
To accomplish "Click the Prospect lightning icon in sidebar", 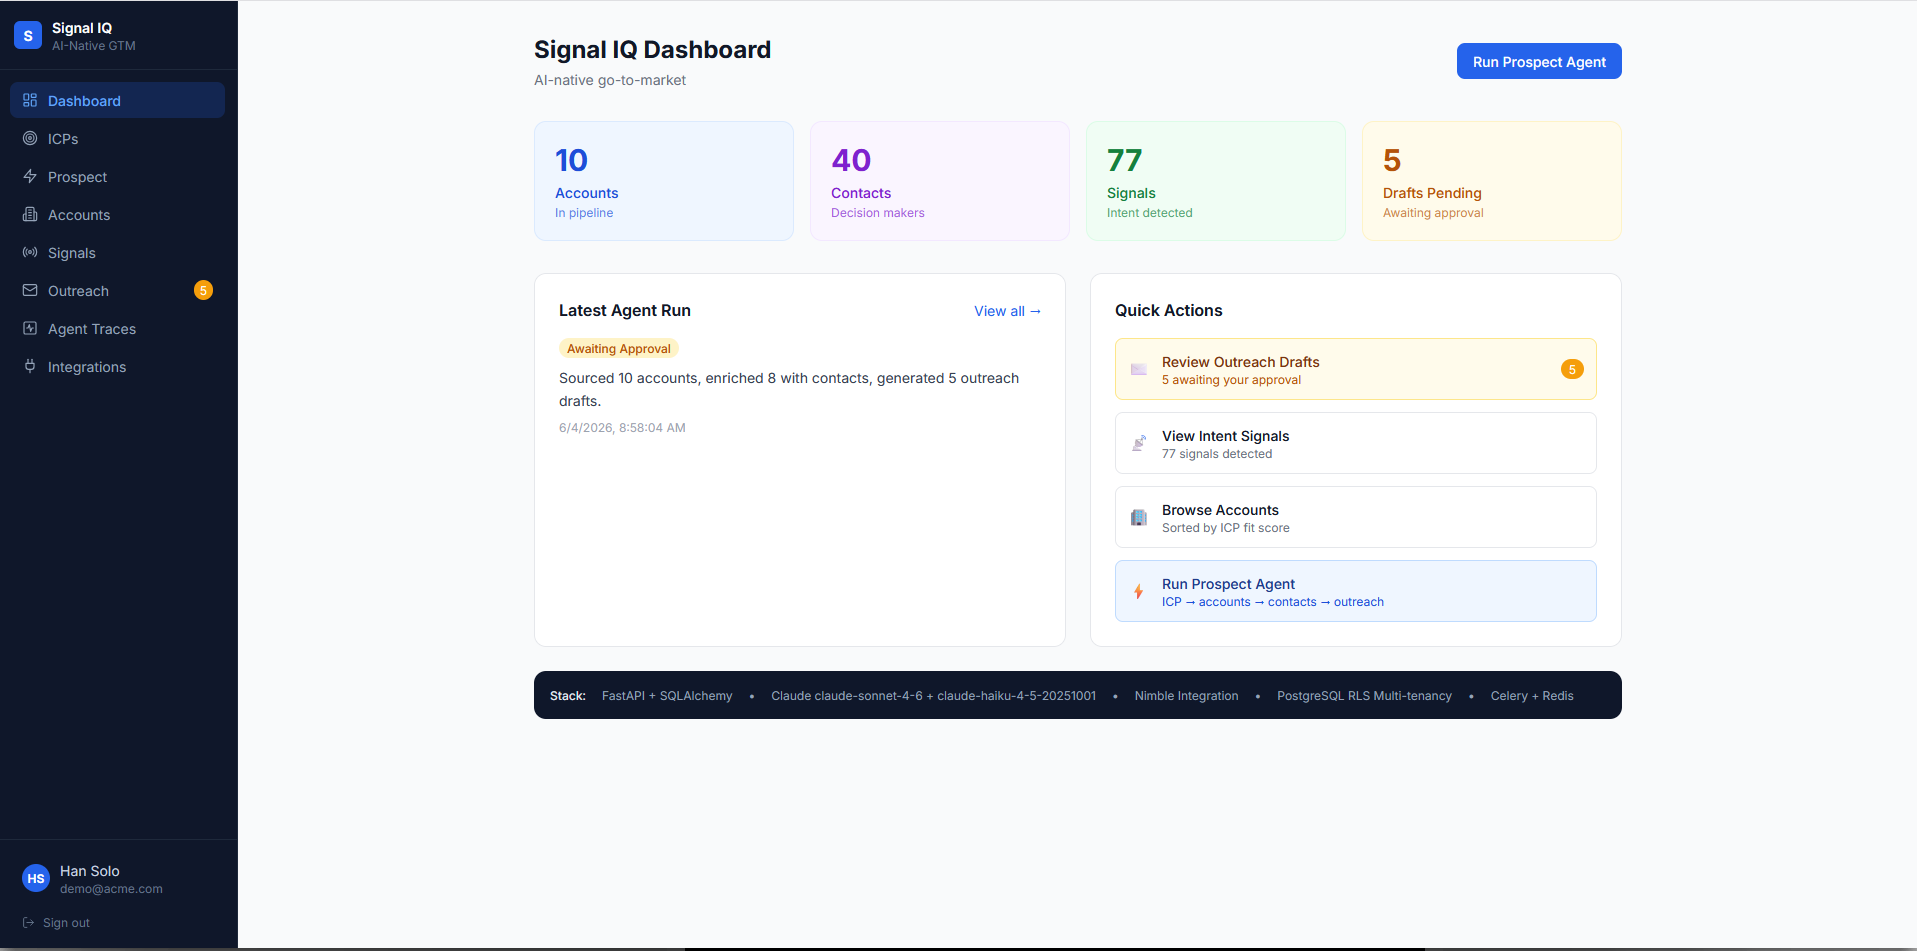I will (30, 176).
